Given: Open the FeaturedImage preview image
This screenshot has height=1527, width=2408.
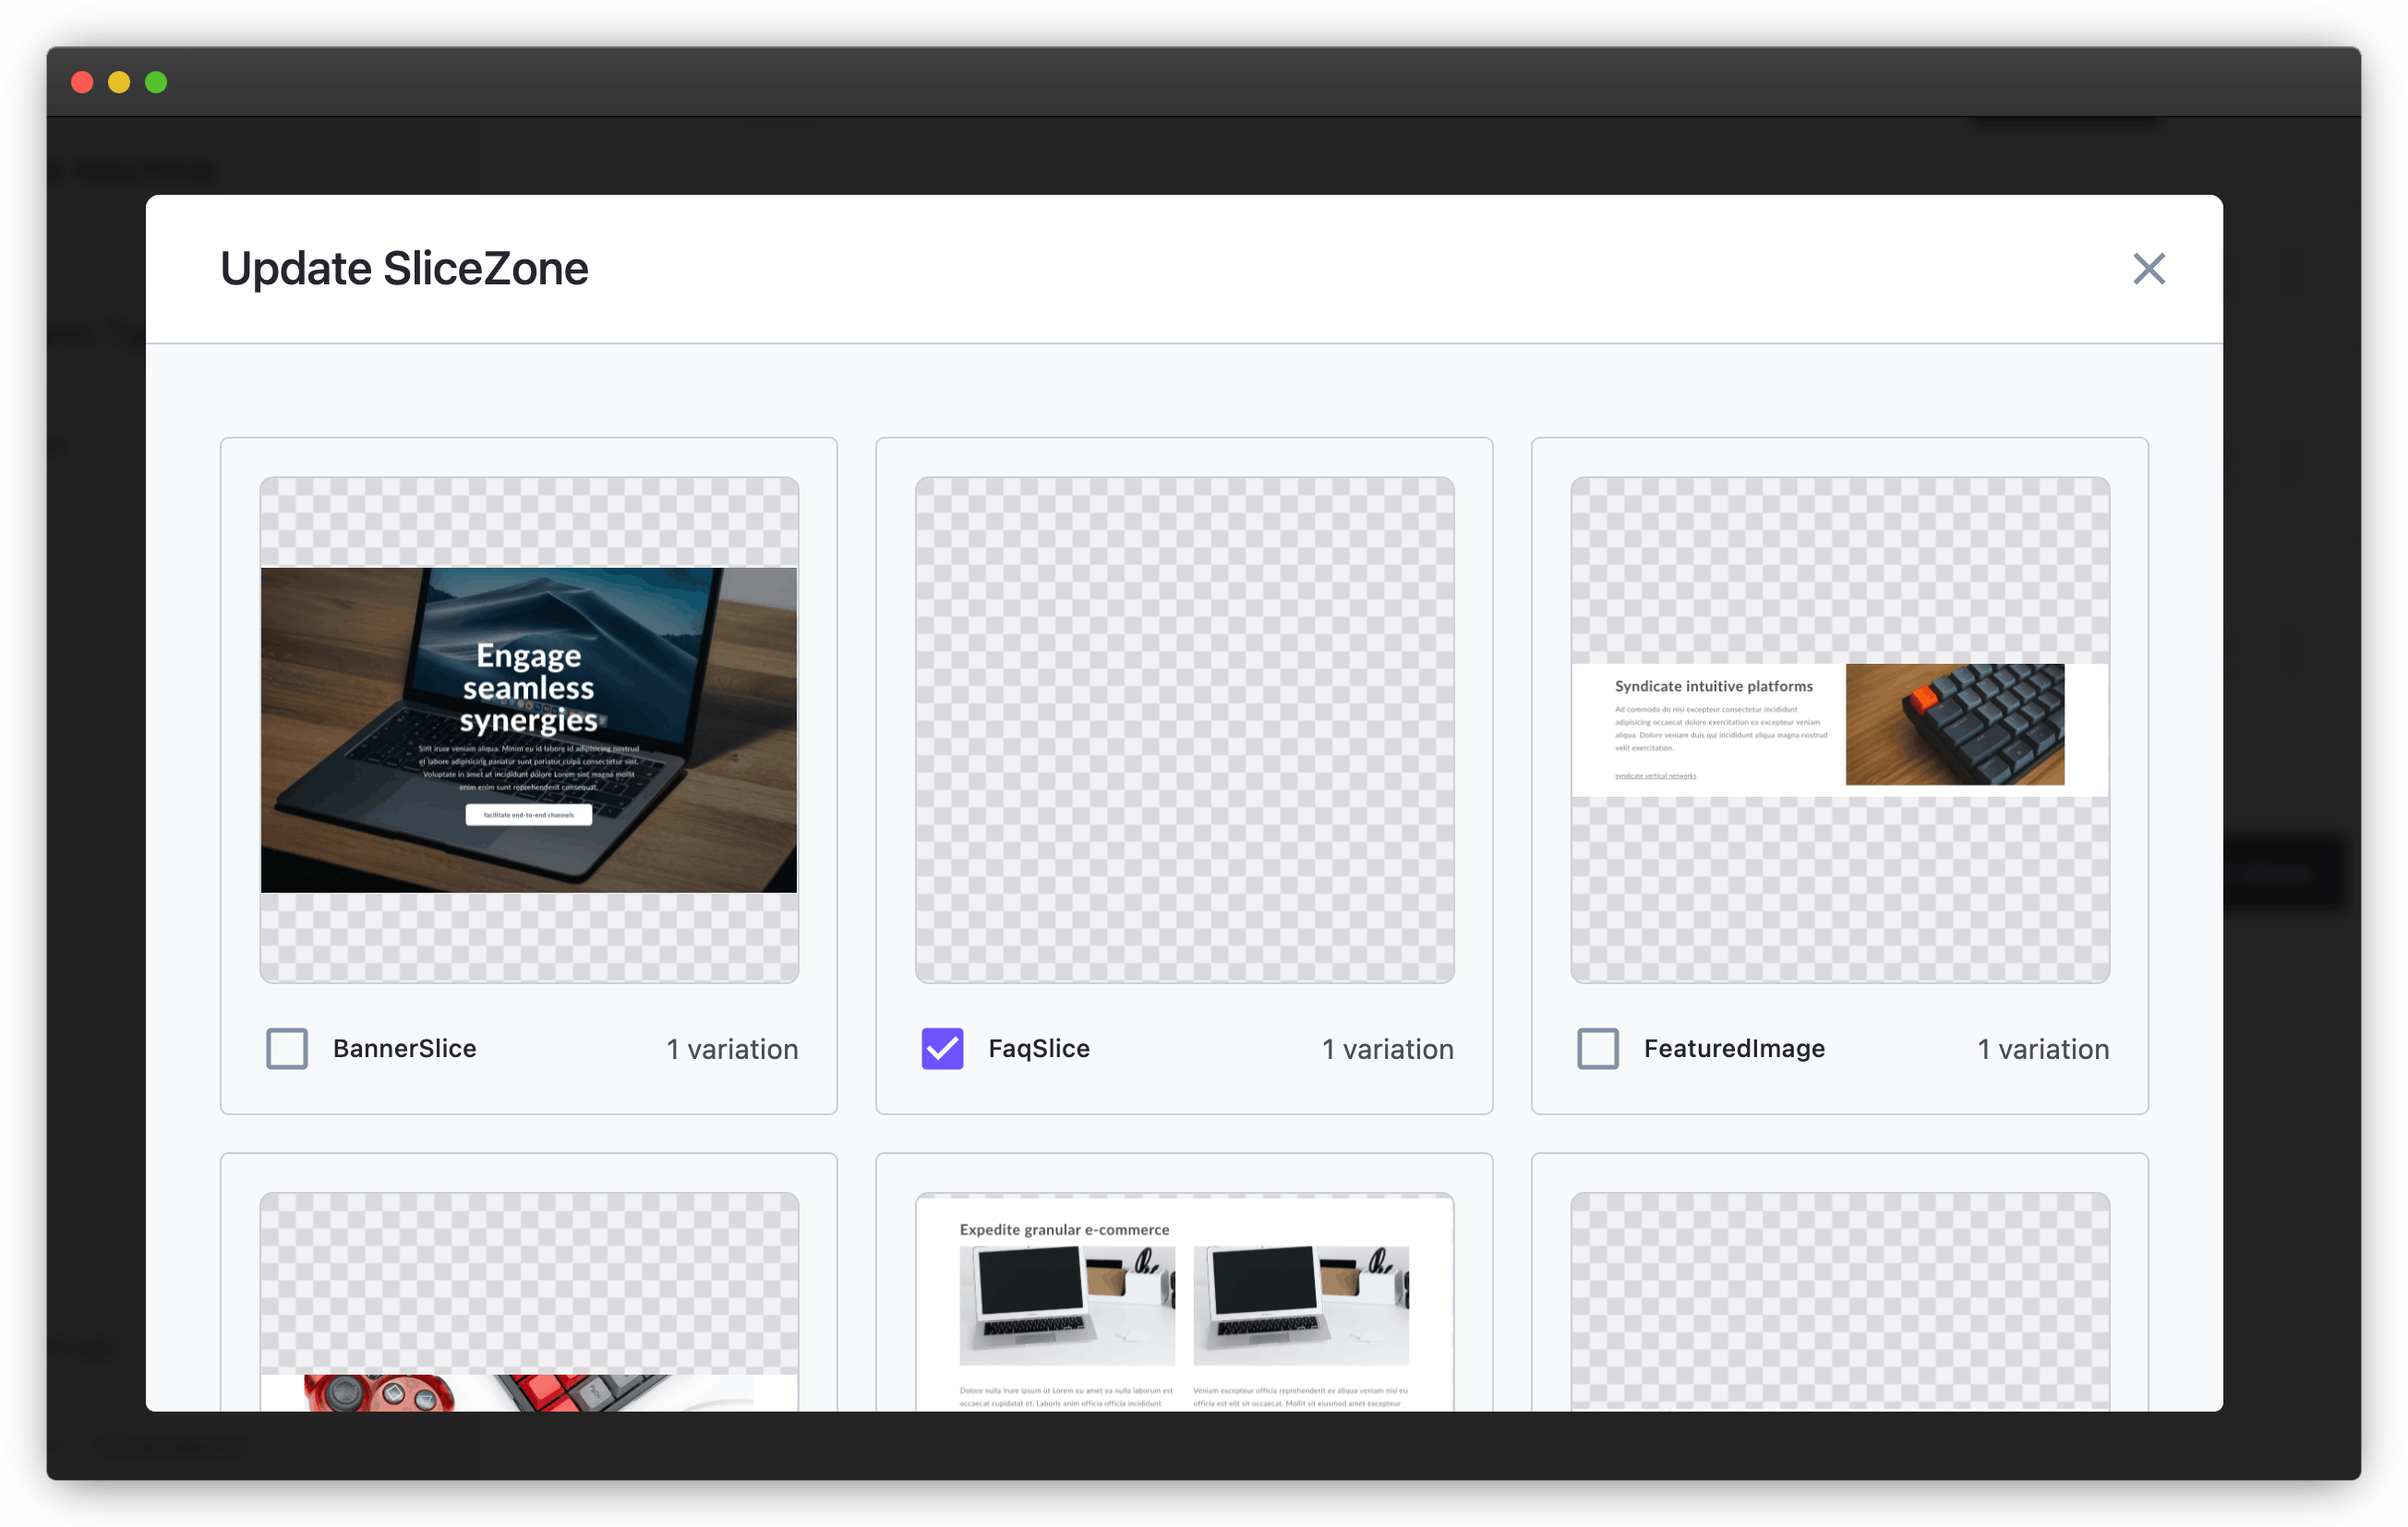Looking at the screenshot, I should click(x=1839, y=728).
